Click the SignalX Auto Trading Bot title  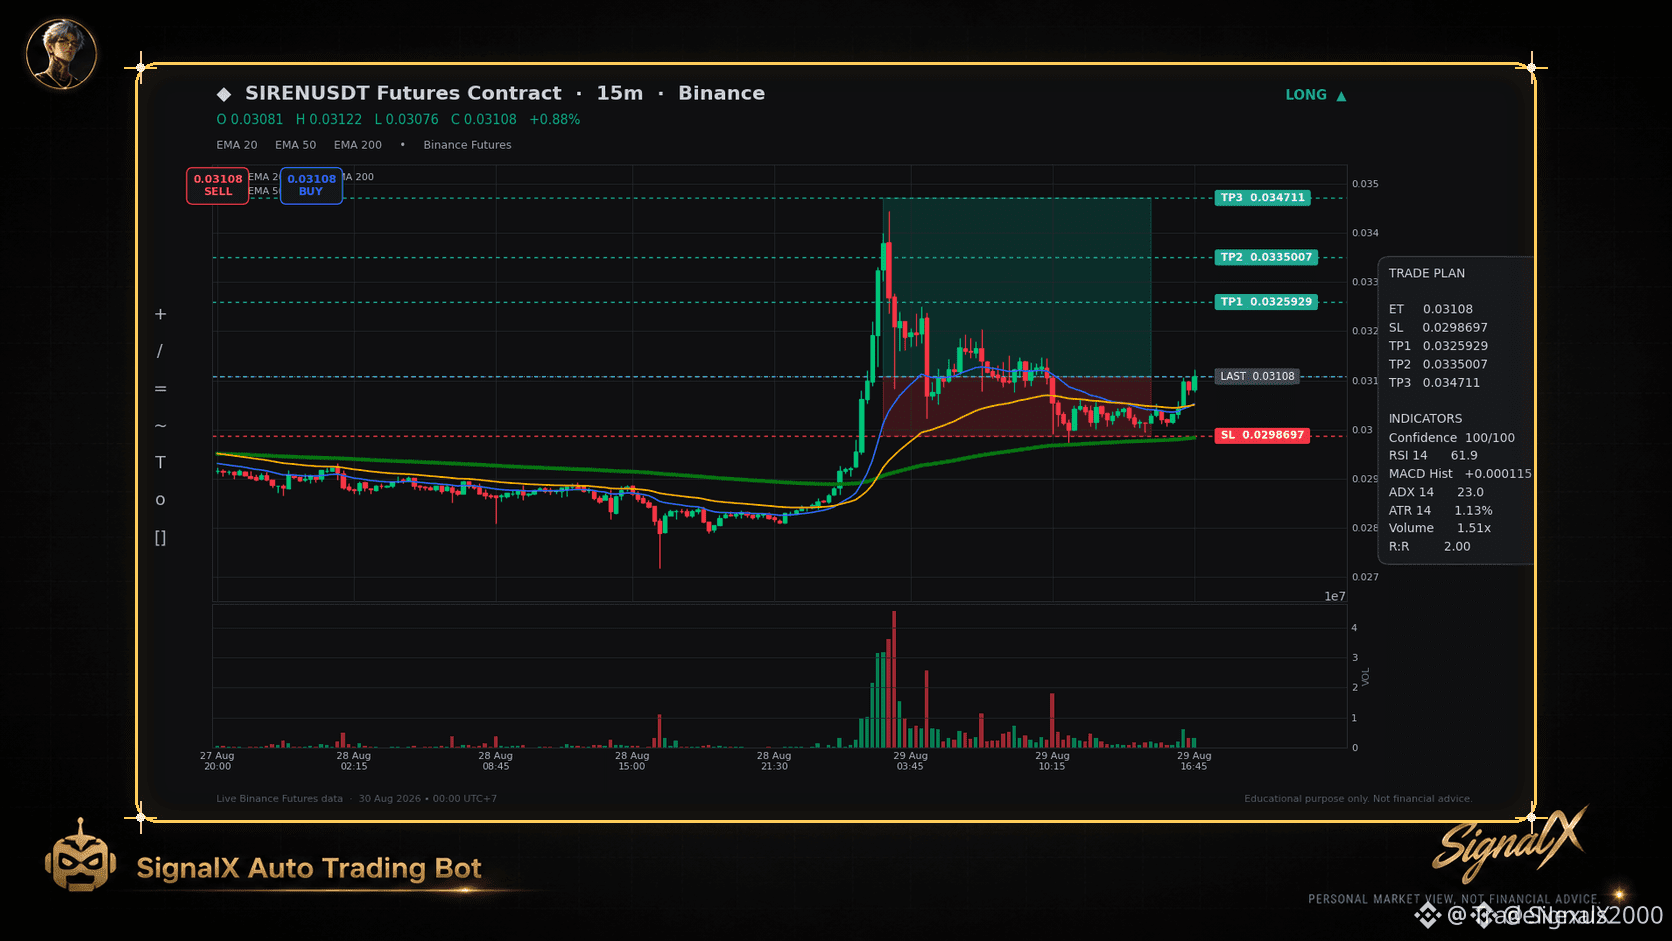309,868
